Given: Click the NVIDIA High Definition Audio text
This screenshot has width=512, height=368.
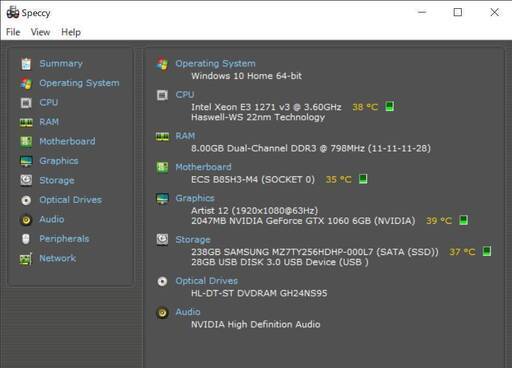Looking at the screenshot, I should click(x=255, y=324).
